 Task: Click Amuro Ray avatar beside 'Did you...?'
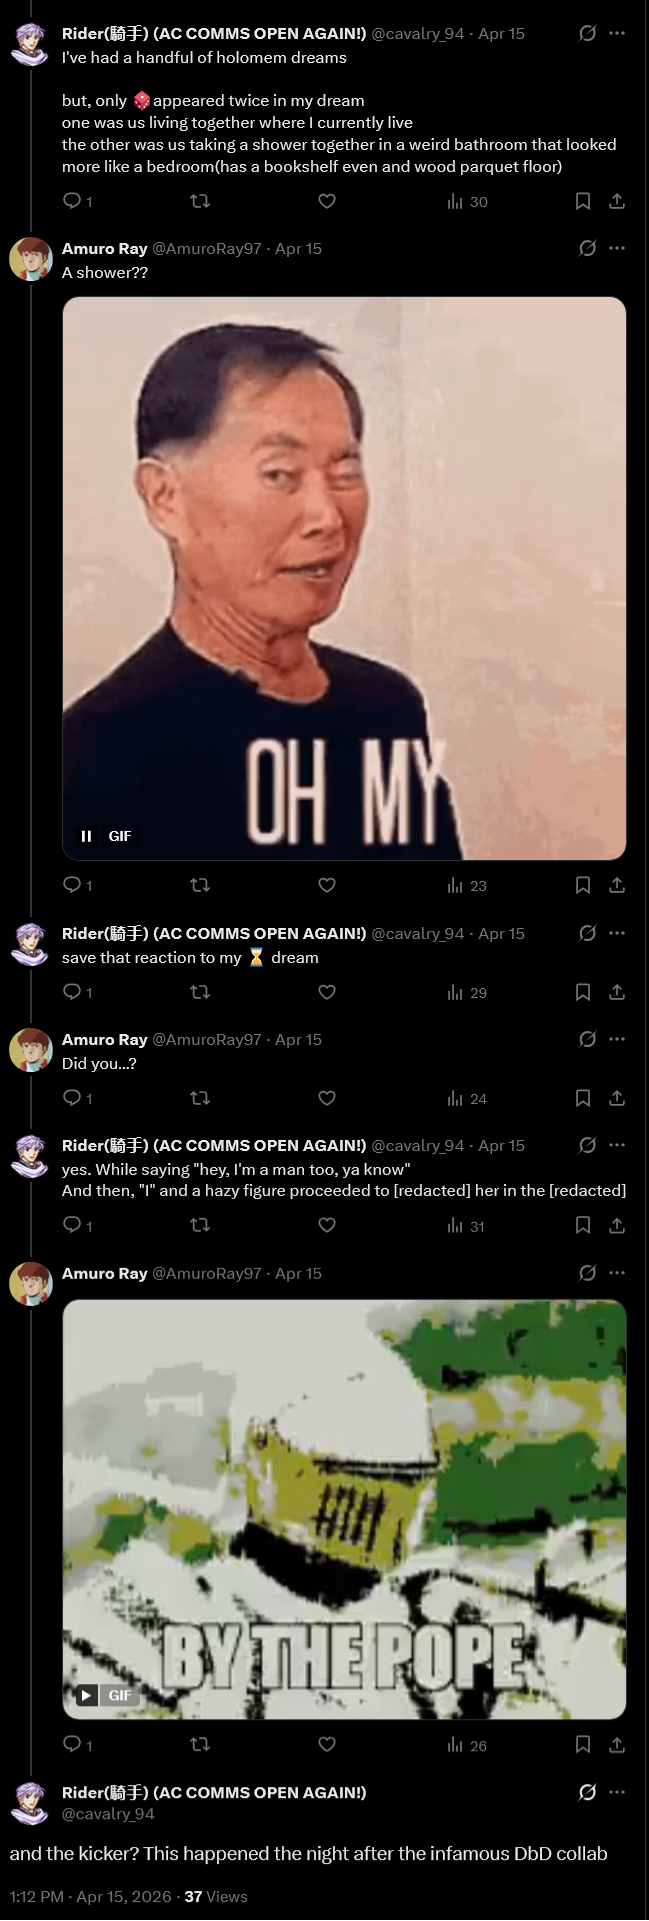click(31, 1049)
